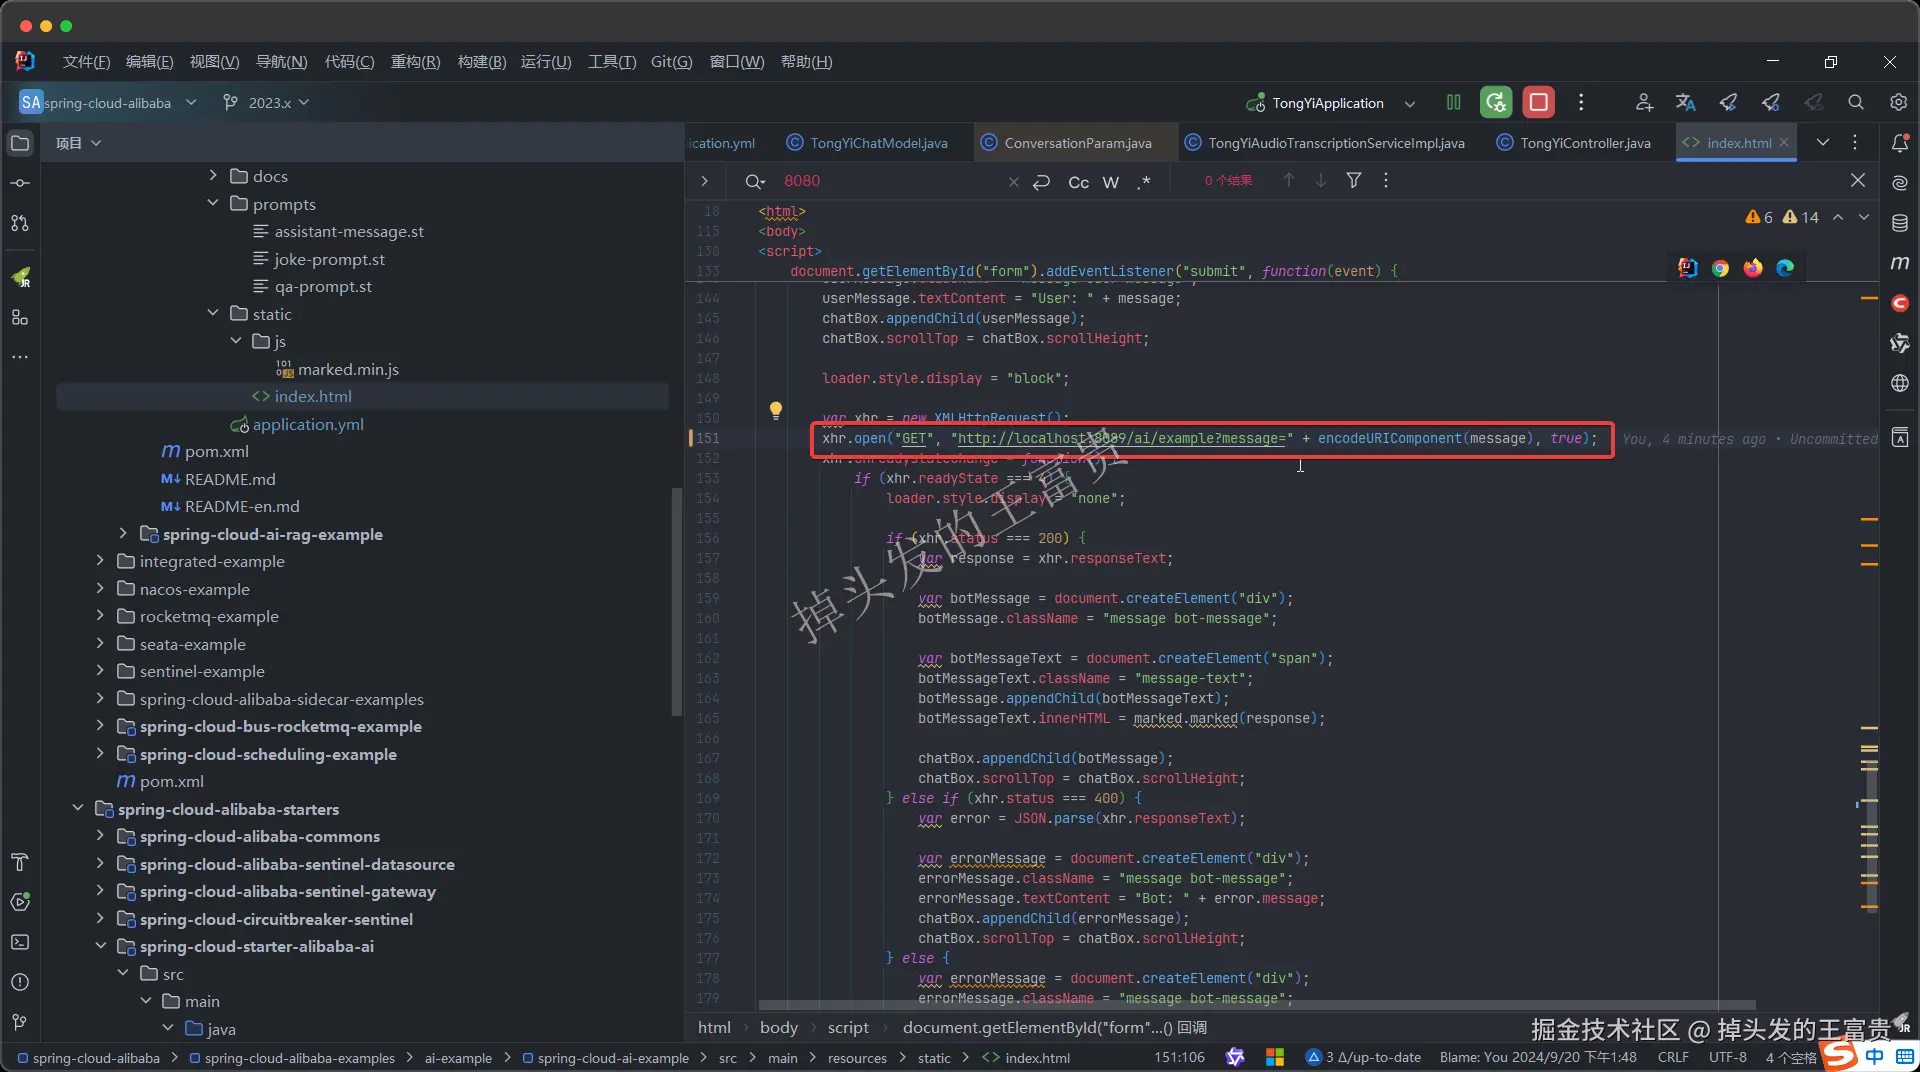
Task: Open the Database tool window icon
Action: (1900, 223)
